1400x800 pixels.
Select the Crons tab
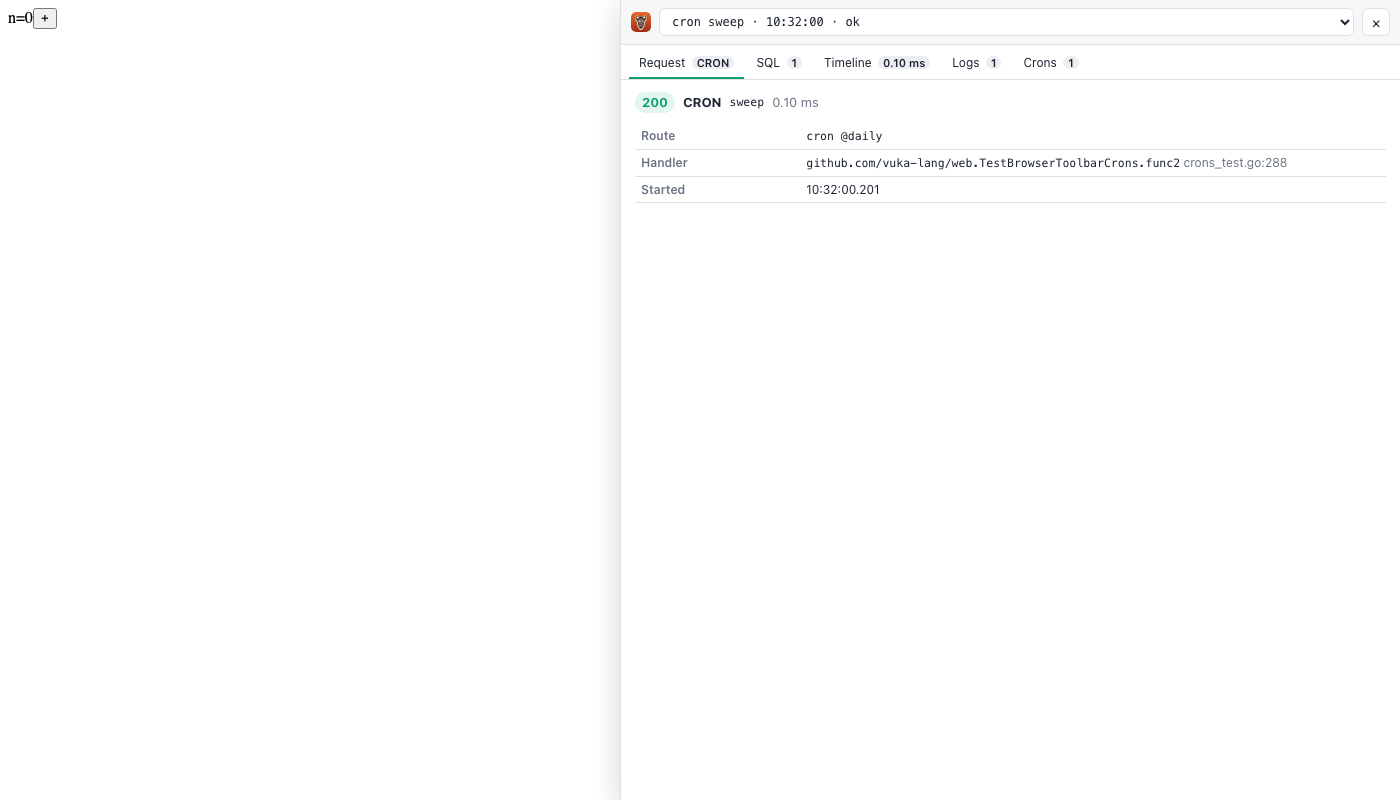[x=1051, y=63]
